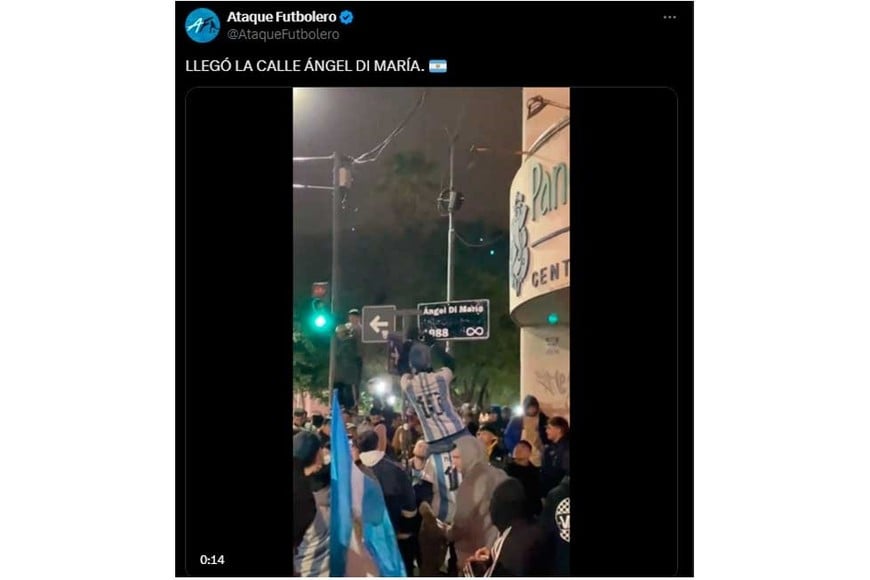The height and width of the screenshot is (580, 870).
Task: Click the Ángel Di María street sign in video
Action: (x=453, y=320)
